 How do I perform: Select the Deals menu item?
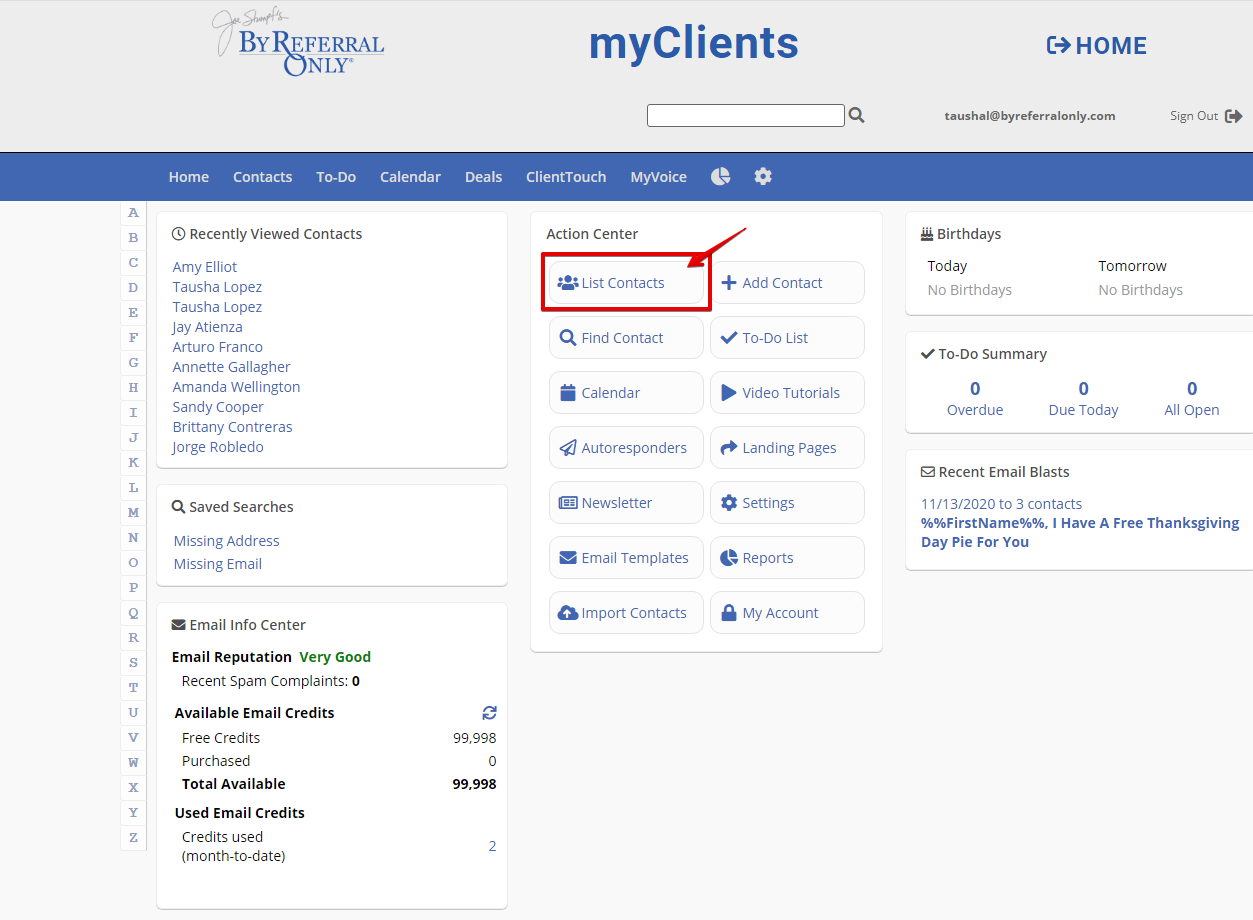point(484,177)
